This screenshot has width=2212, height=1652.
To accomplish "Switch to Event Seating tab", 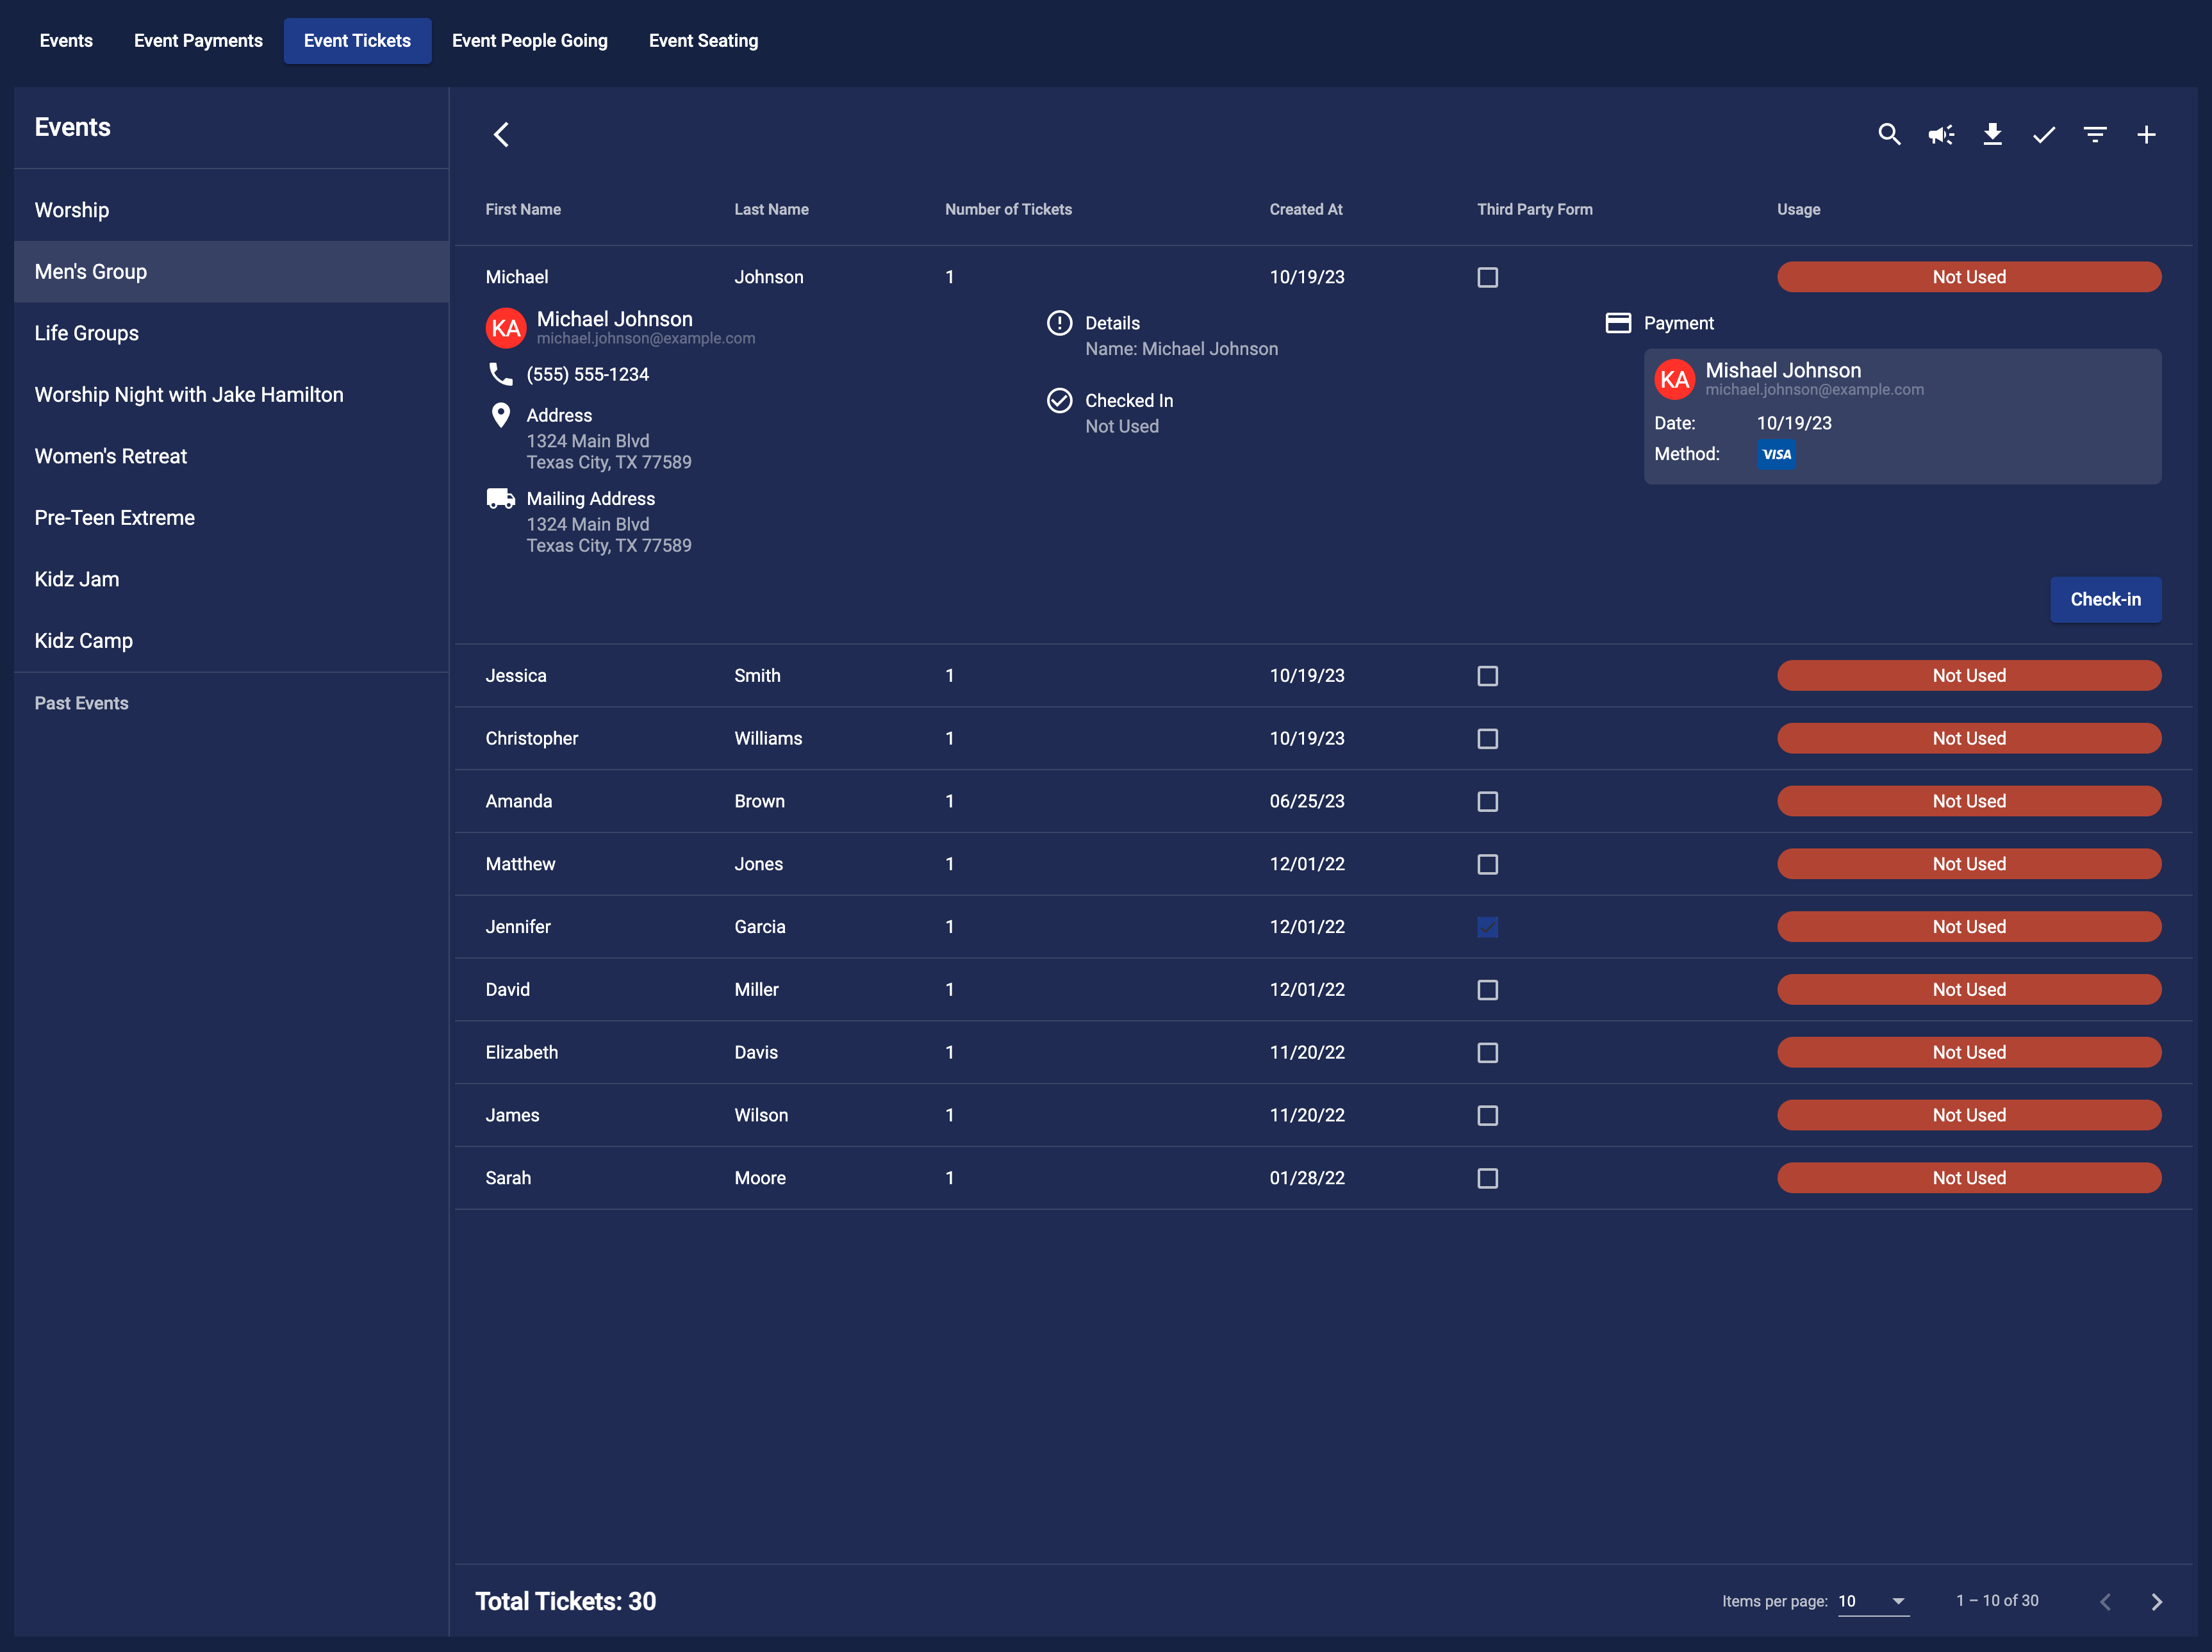I will tap(703, 41).
